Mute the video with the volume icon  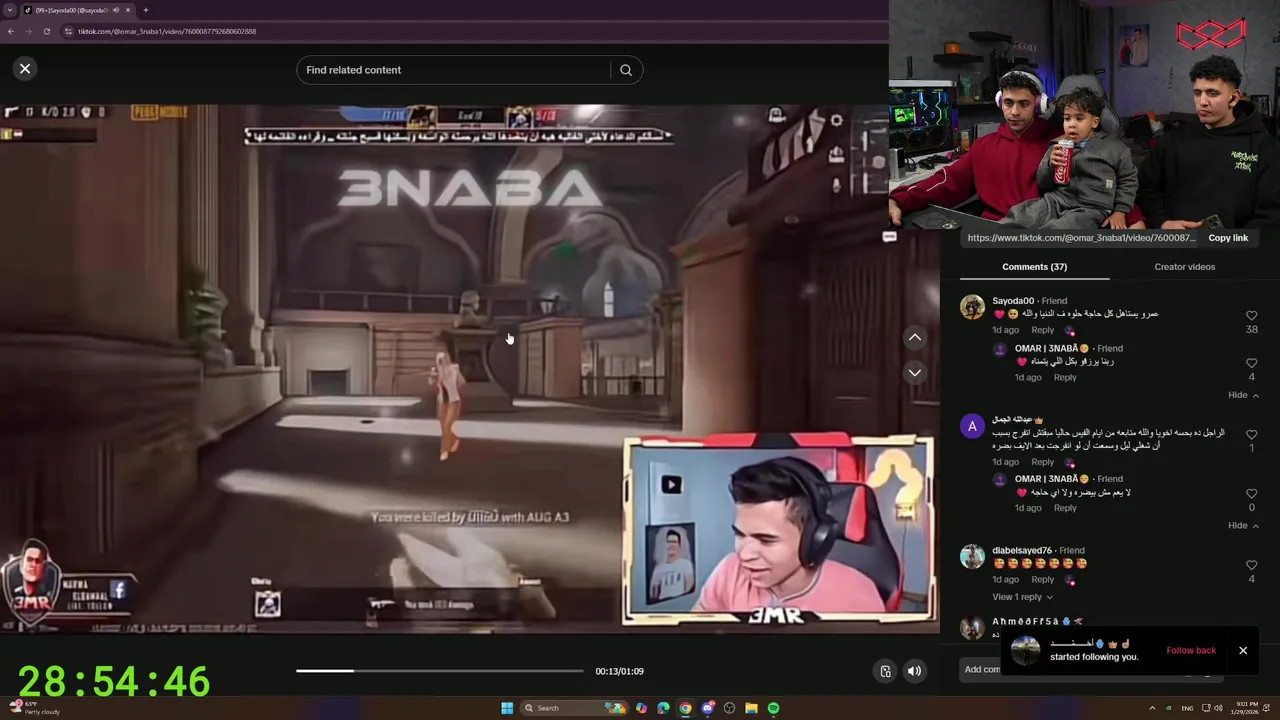click(914, 671)
